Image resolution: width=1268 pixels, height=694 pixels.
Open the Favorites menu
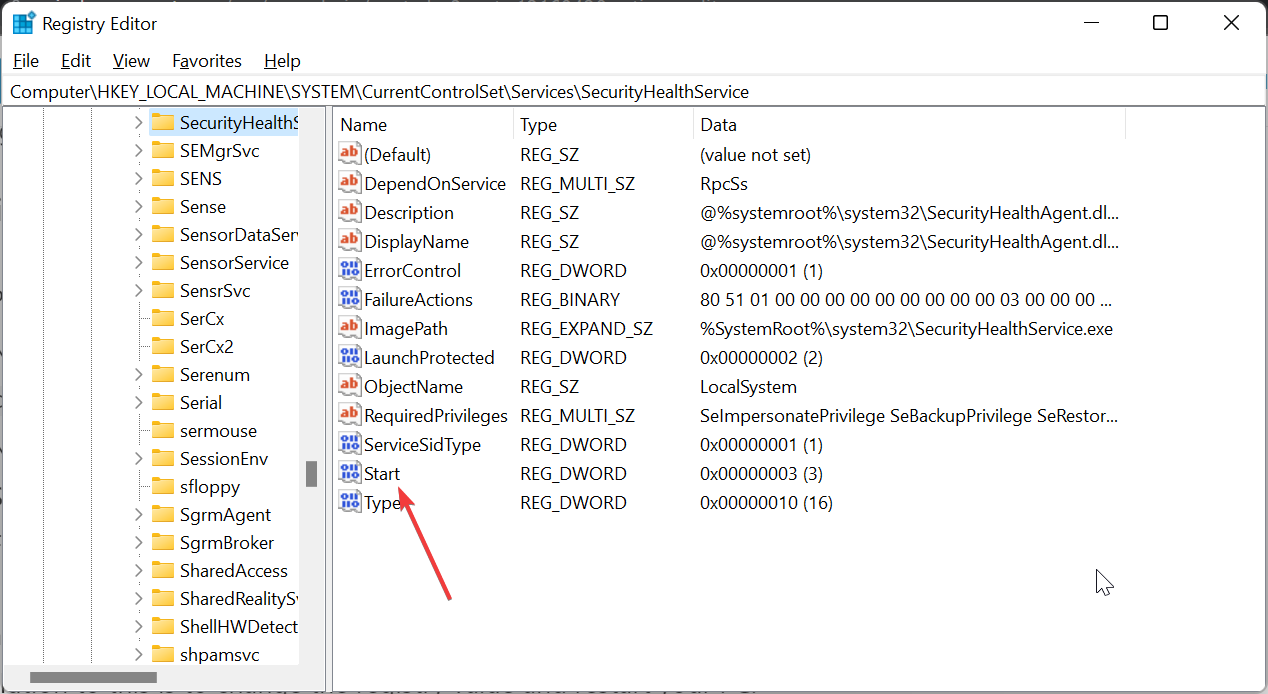point(207,61)
